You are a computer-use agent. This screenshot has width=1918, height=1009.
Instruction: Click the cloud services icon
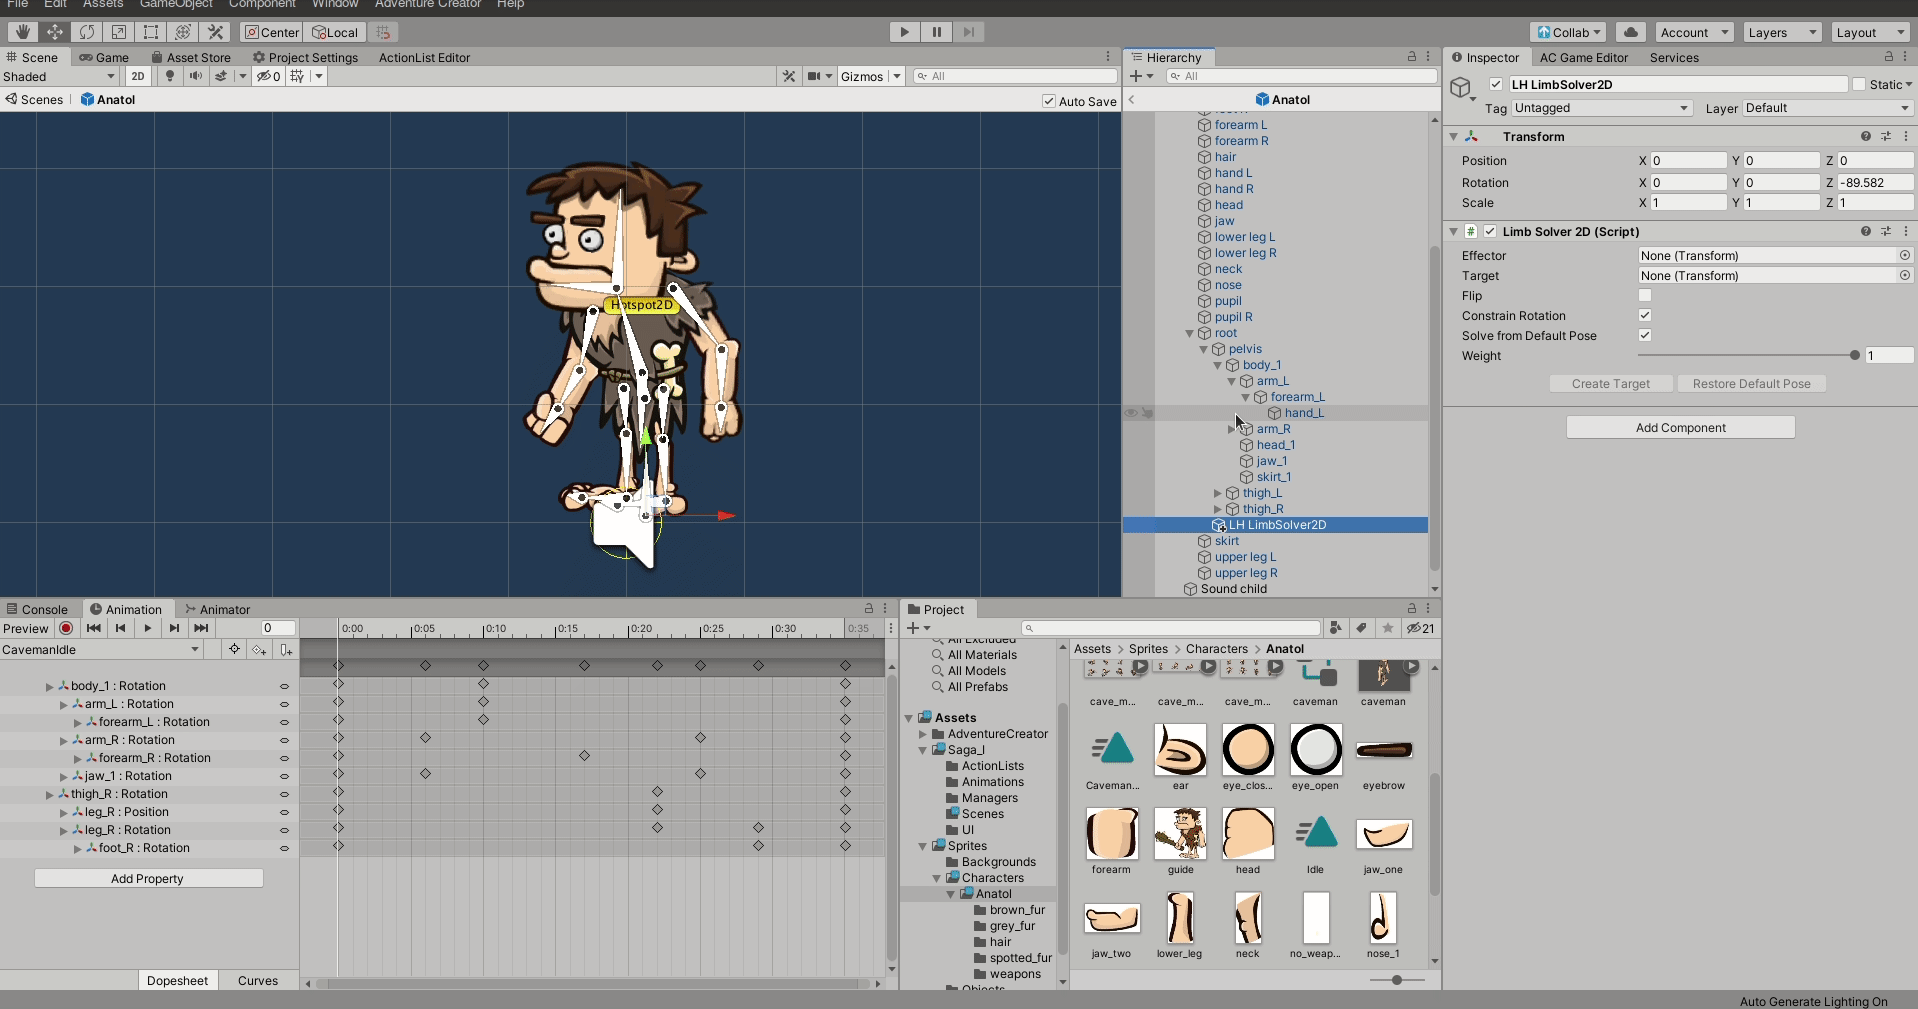click(x=1631, y=32)
